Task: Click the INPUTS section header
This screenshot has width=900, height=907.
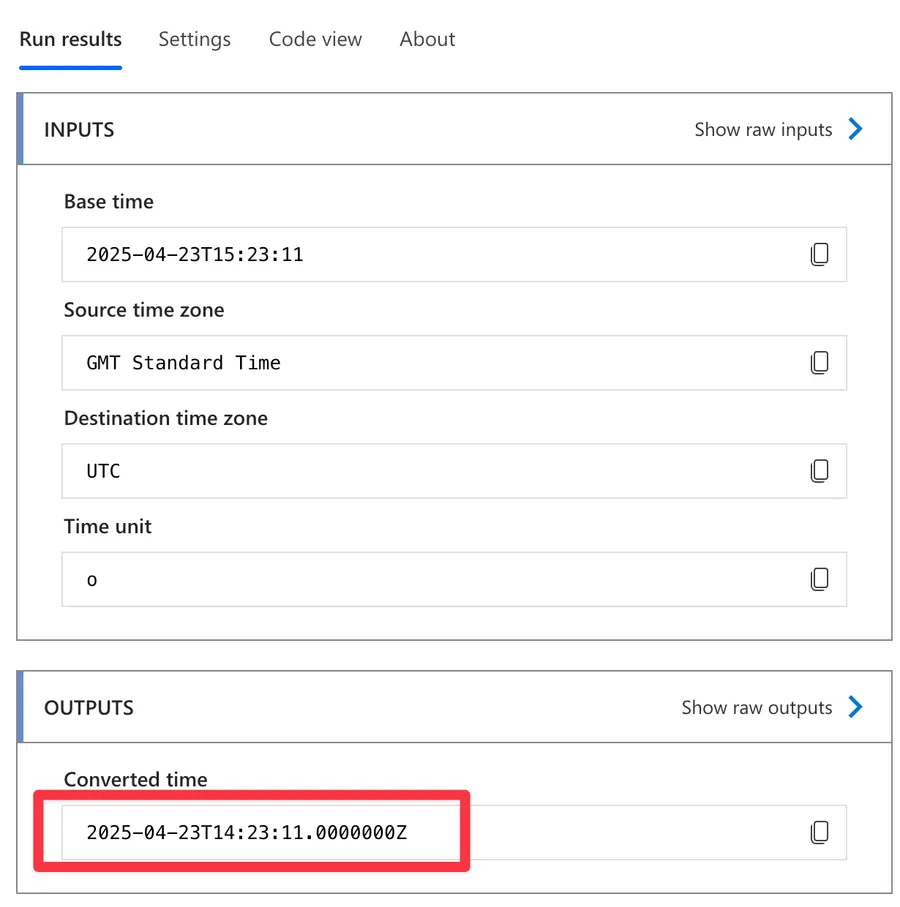Action: (x=79, y=130)
